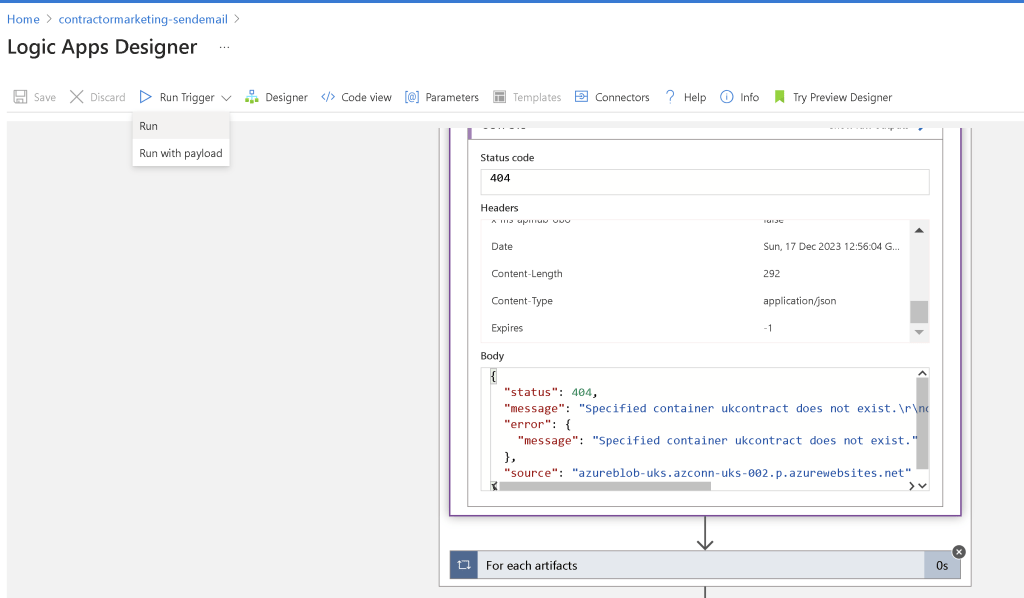Click the Run Trigger label
The image size is (1024, 598).
click(187, 97)
